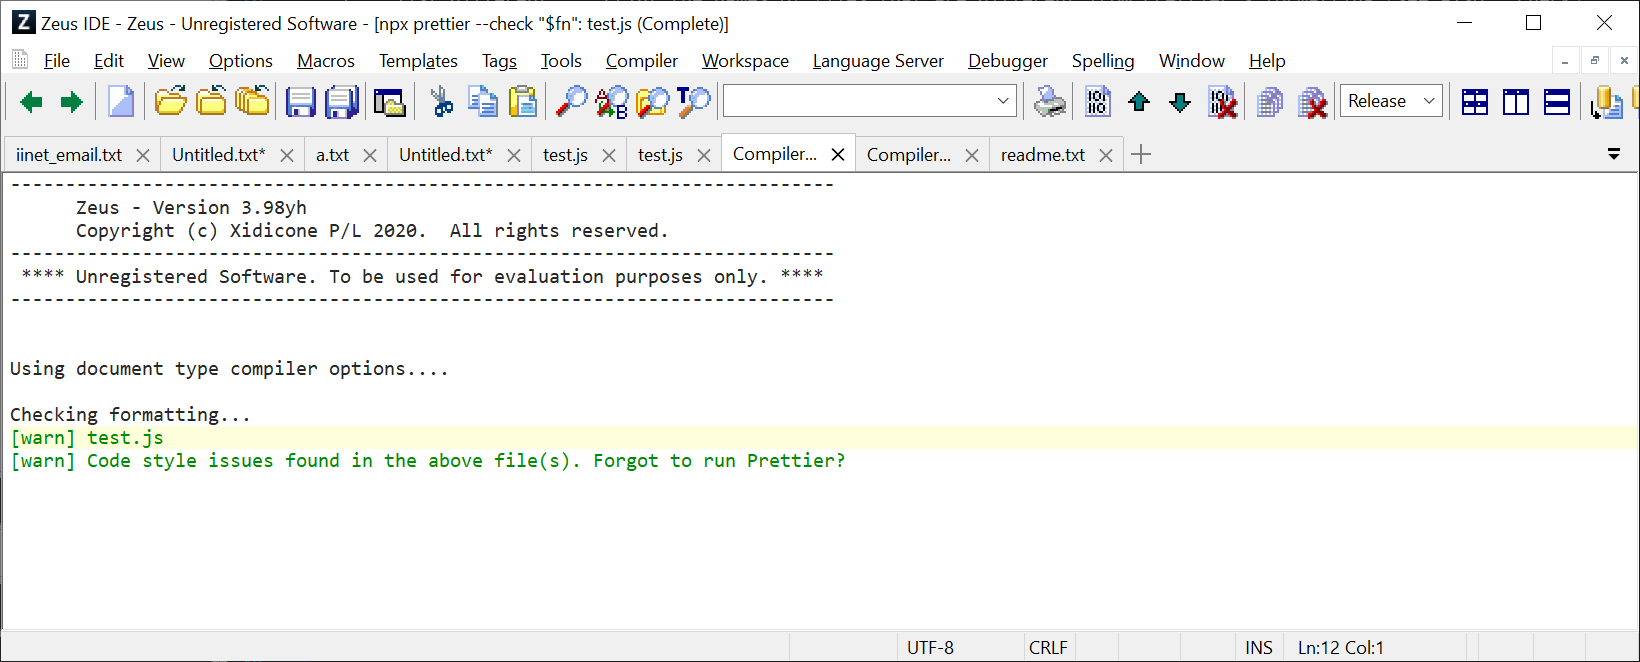Open the Workspace menu

(745, 61)
